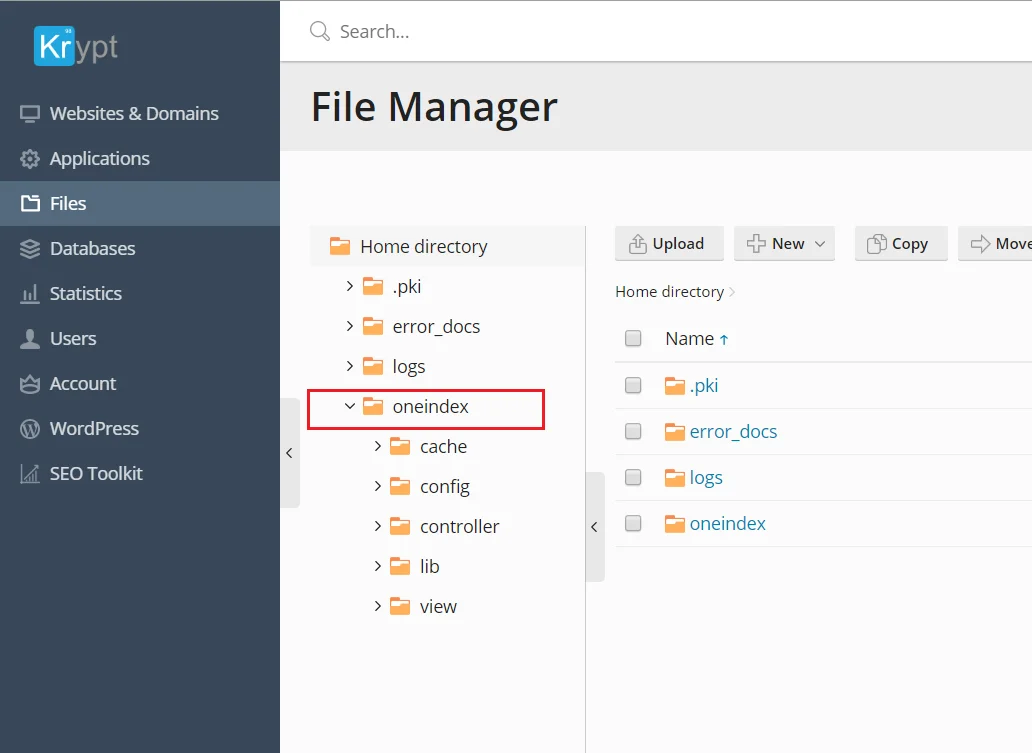The height and width of the screenshot is (753, 1032).
Task: Click the search magnifier icon
Action: coord(319,31)
